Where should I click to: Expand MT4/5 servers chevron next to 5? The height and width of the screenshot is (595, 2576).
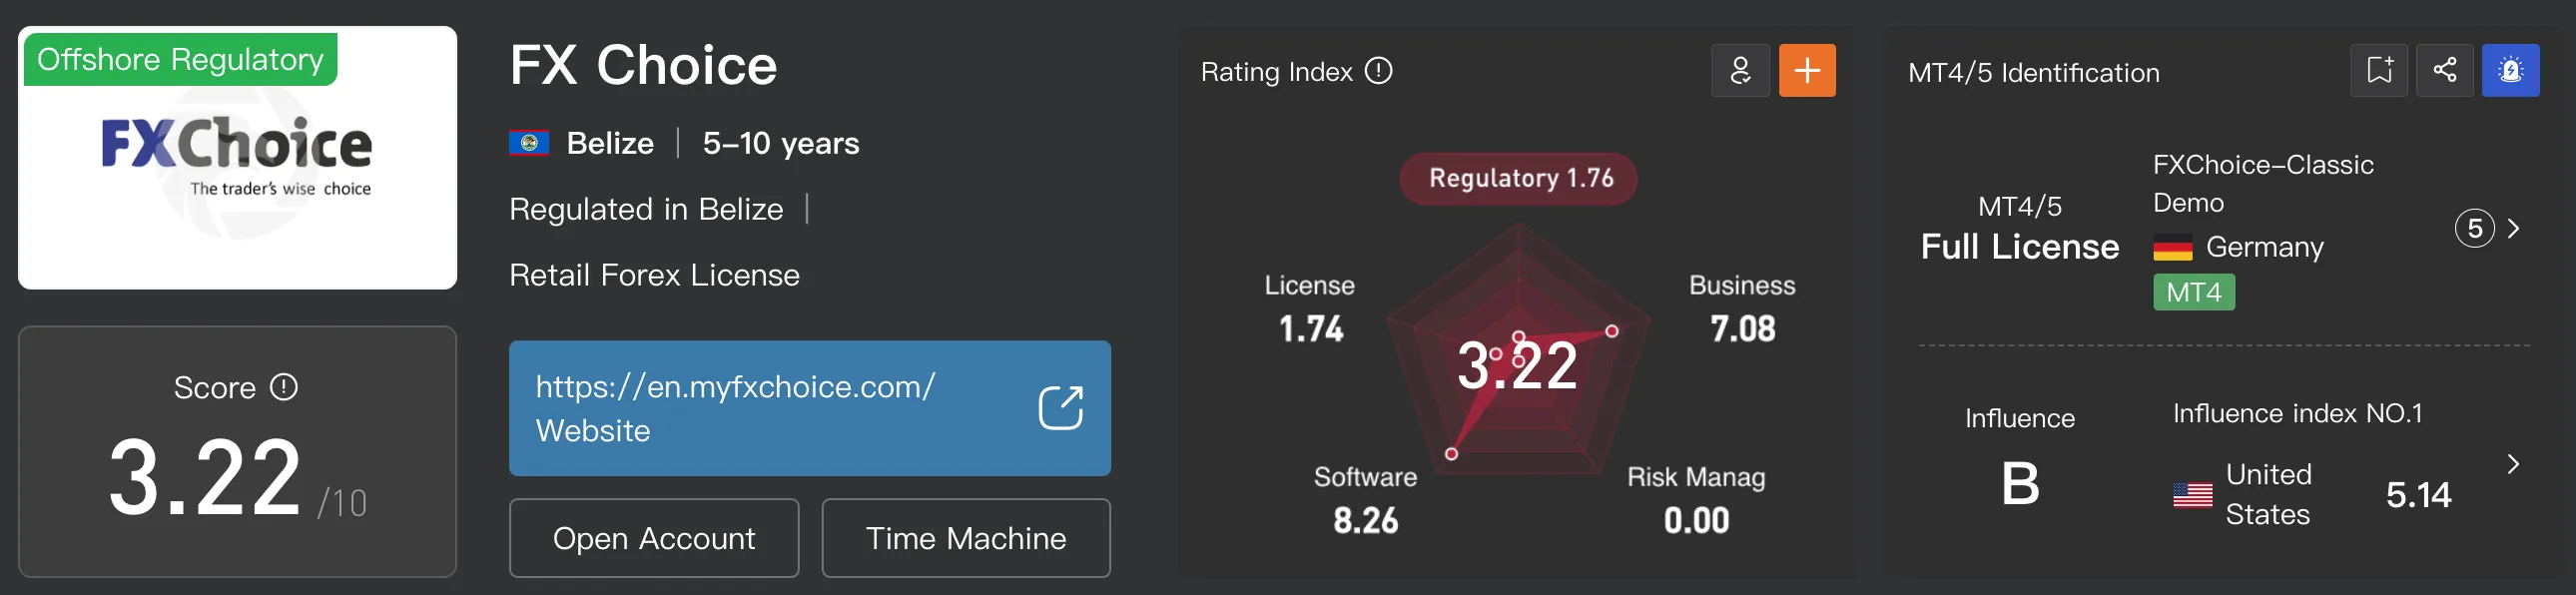2514,229
